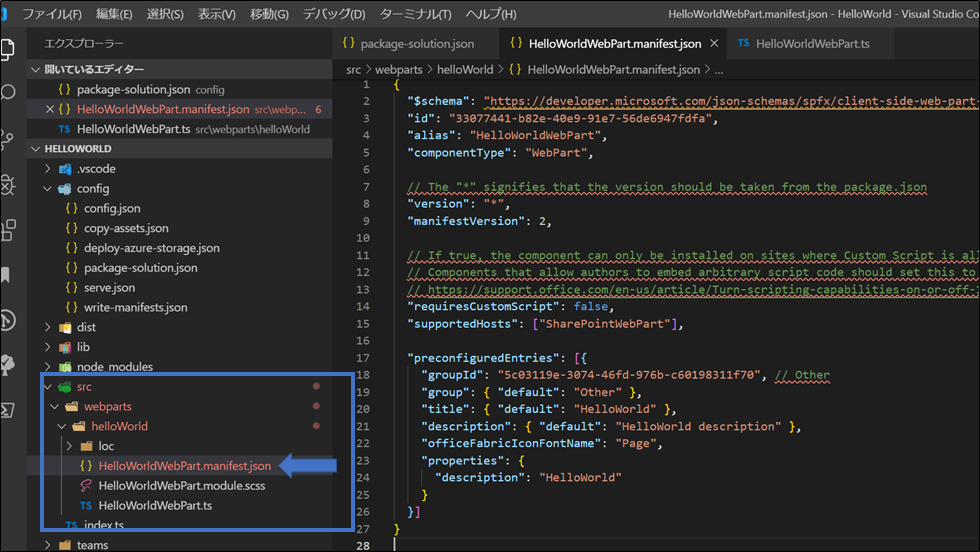Open the ターミナル(T) menu
This screenshot has width=980, height=552.
[416, 14]
